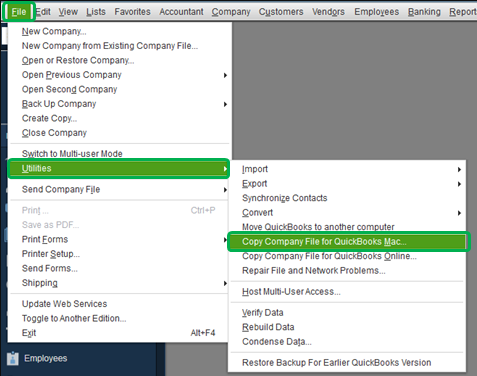Open the Accountant menu
The height and width of the screenshot is (376, 477).
pyautogui.click(x=181, y=12)
